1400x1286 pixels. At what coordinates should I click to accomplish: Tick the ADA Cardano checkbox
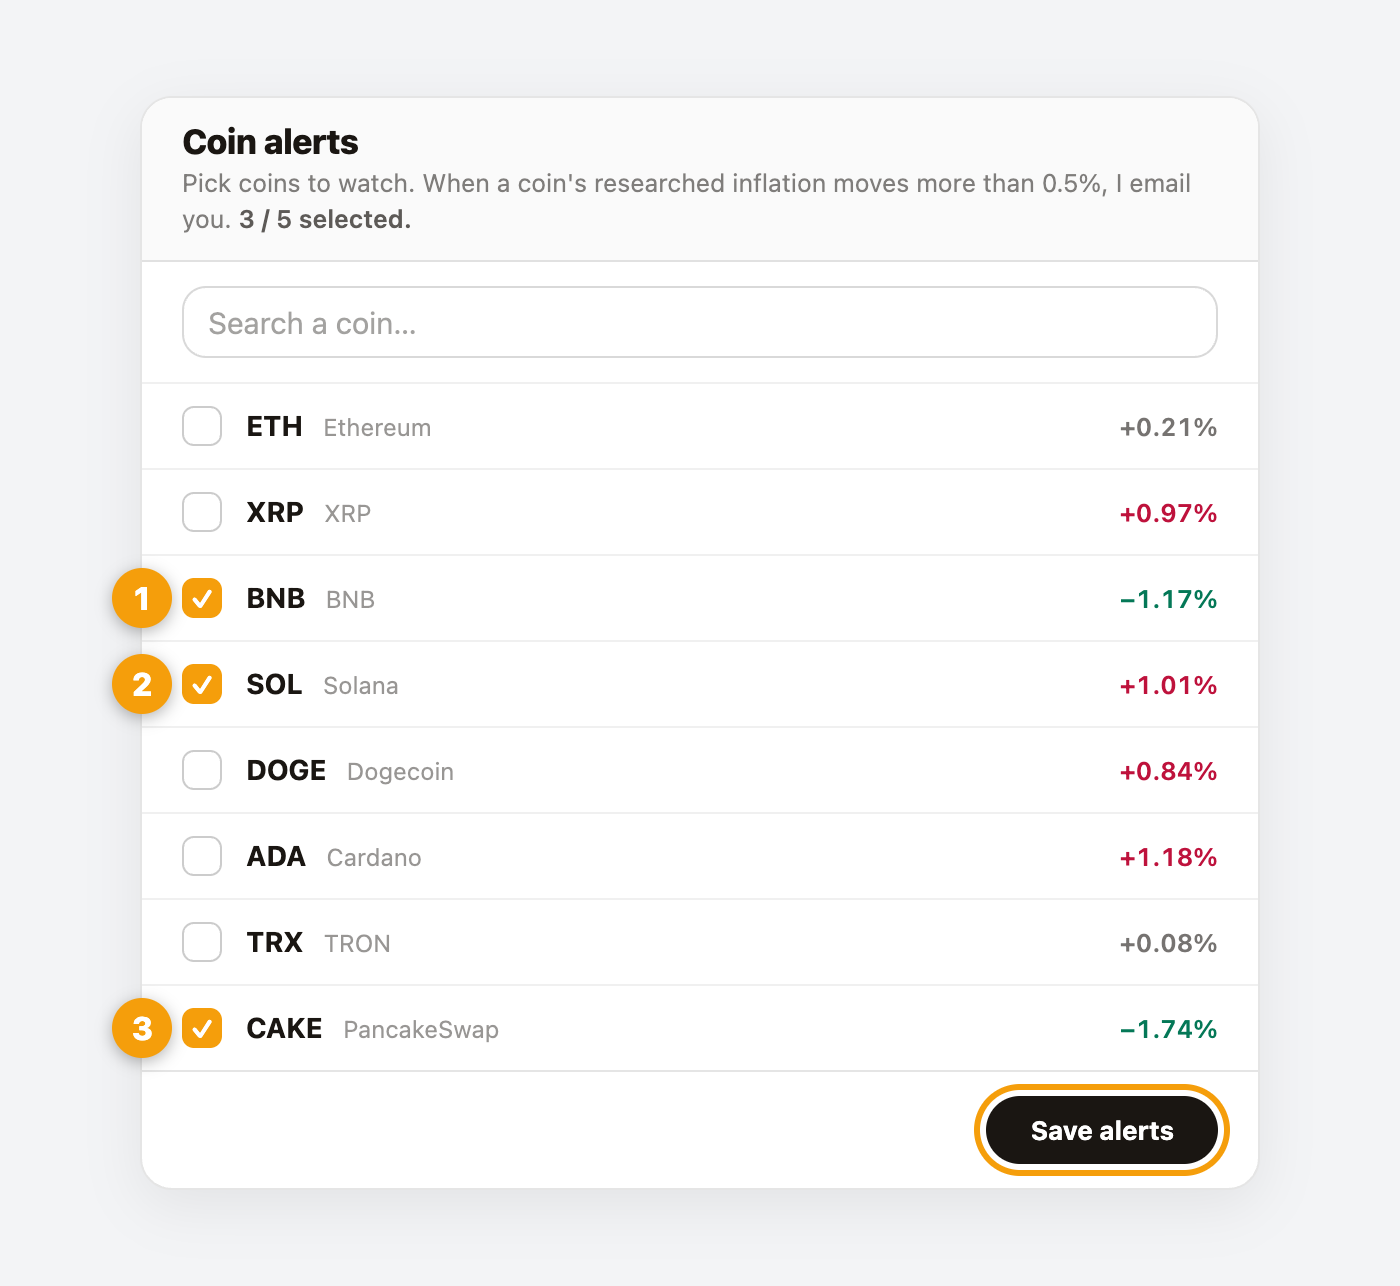tap(202, 856)
